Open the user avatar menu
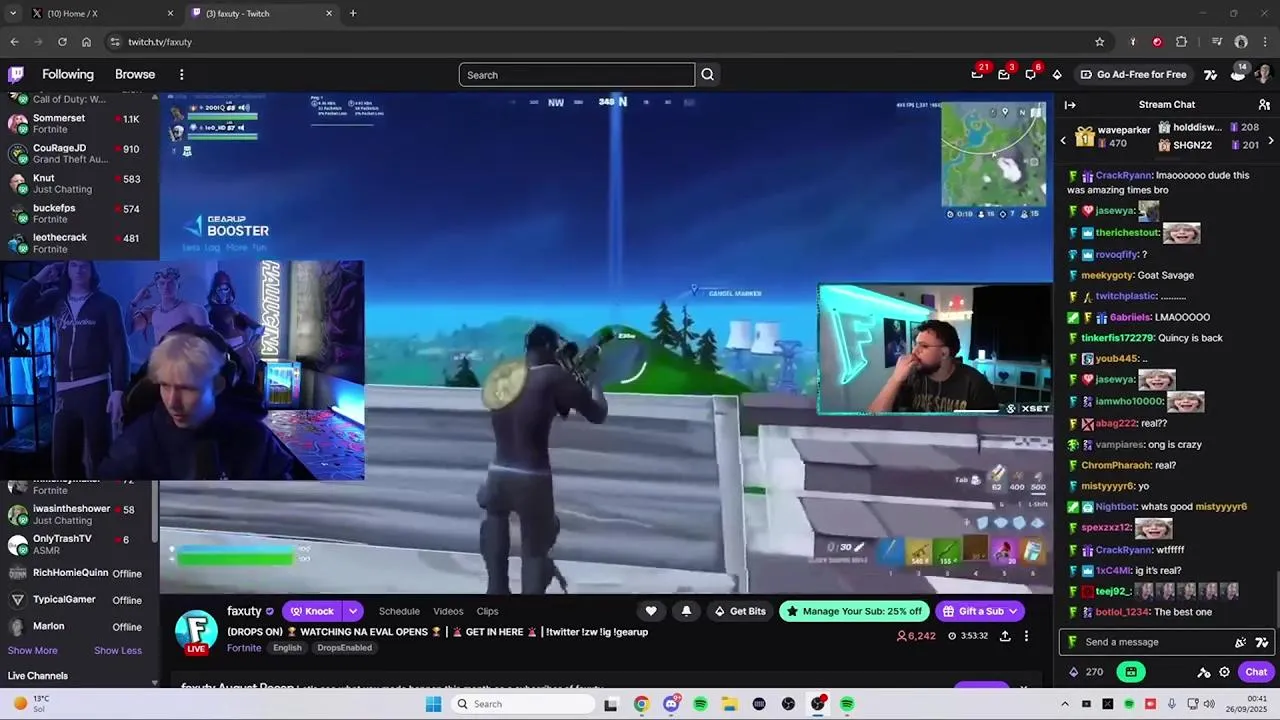 click(x=1263, y=74)
